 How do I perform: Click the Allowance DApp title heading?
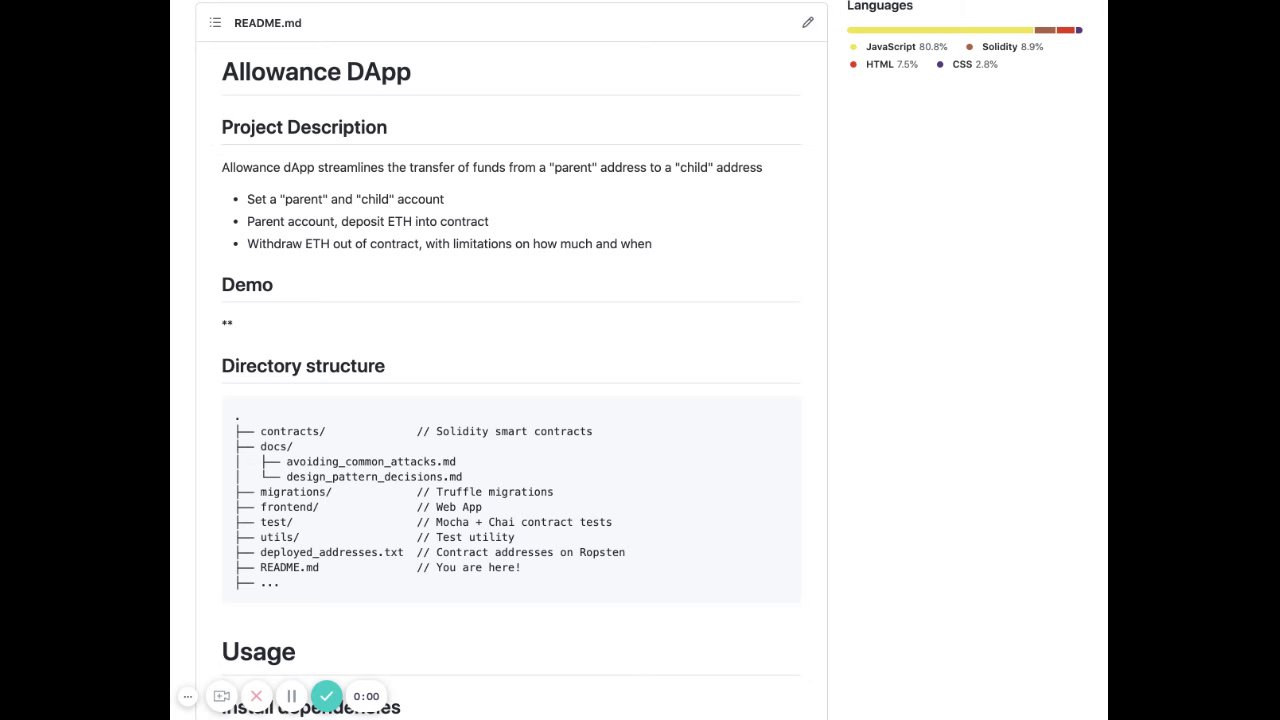point(316,72)
